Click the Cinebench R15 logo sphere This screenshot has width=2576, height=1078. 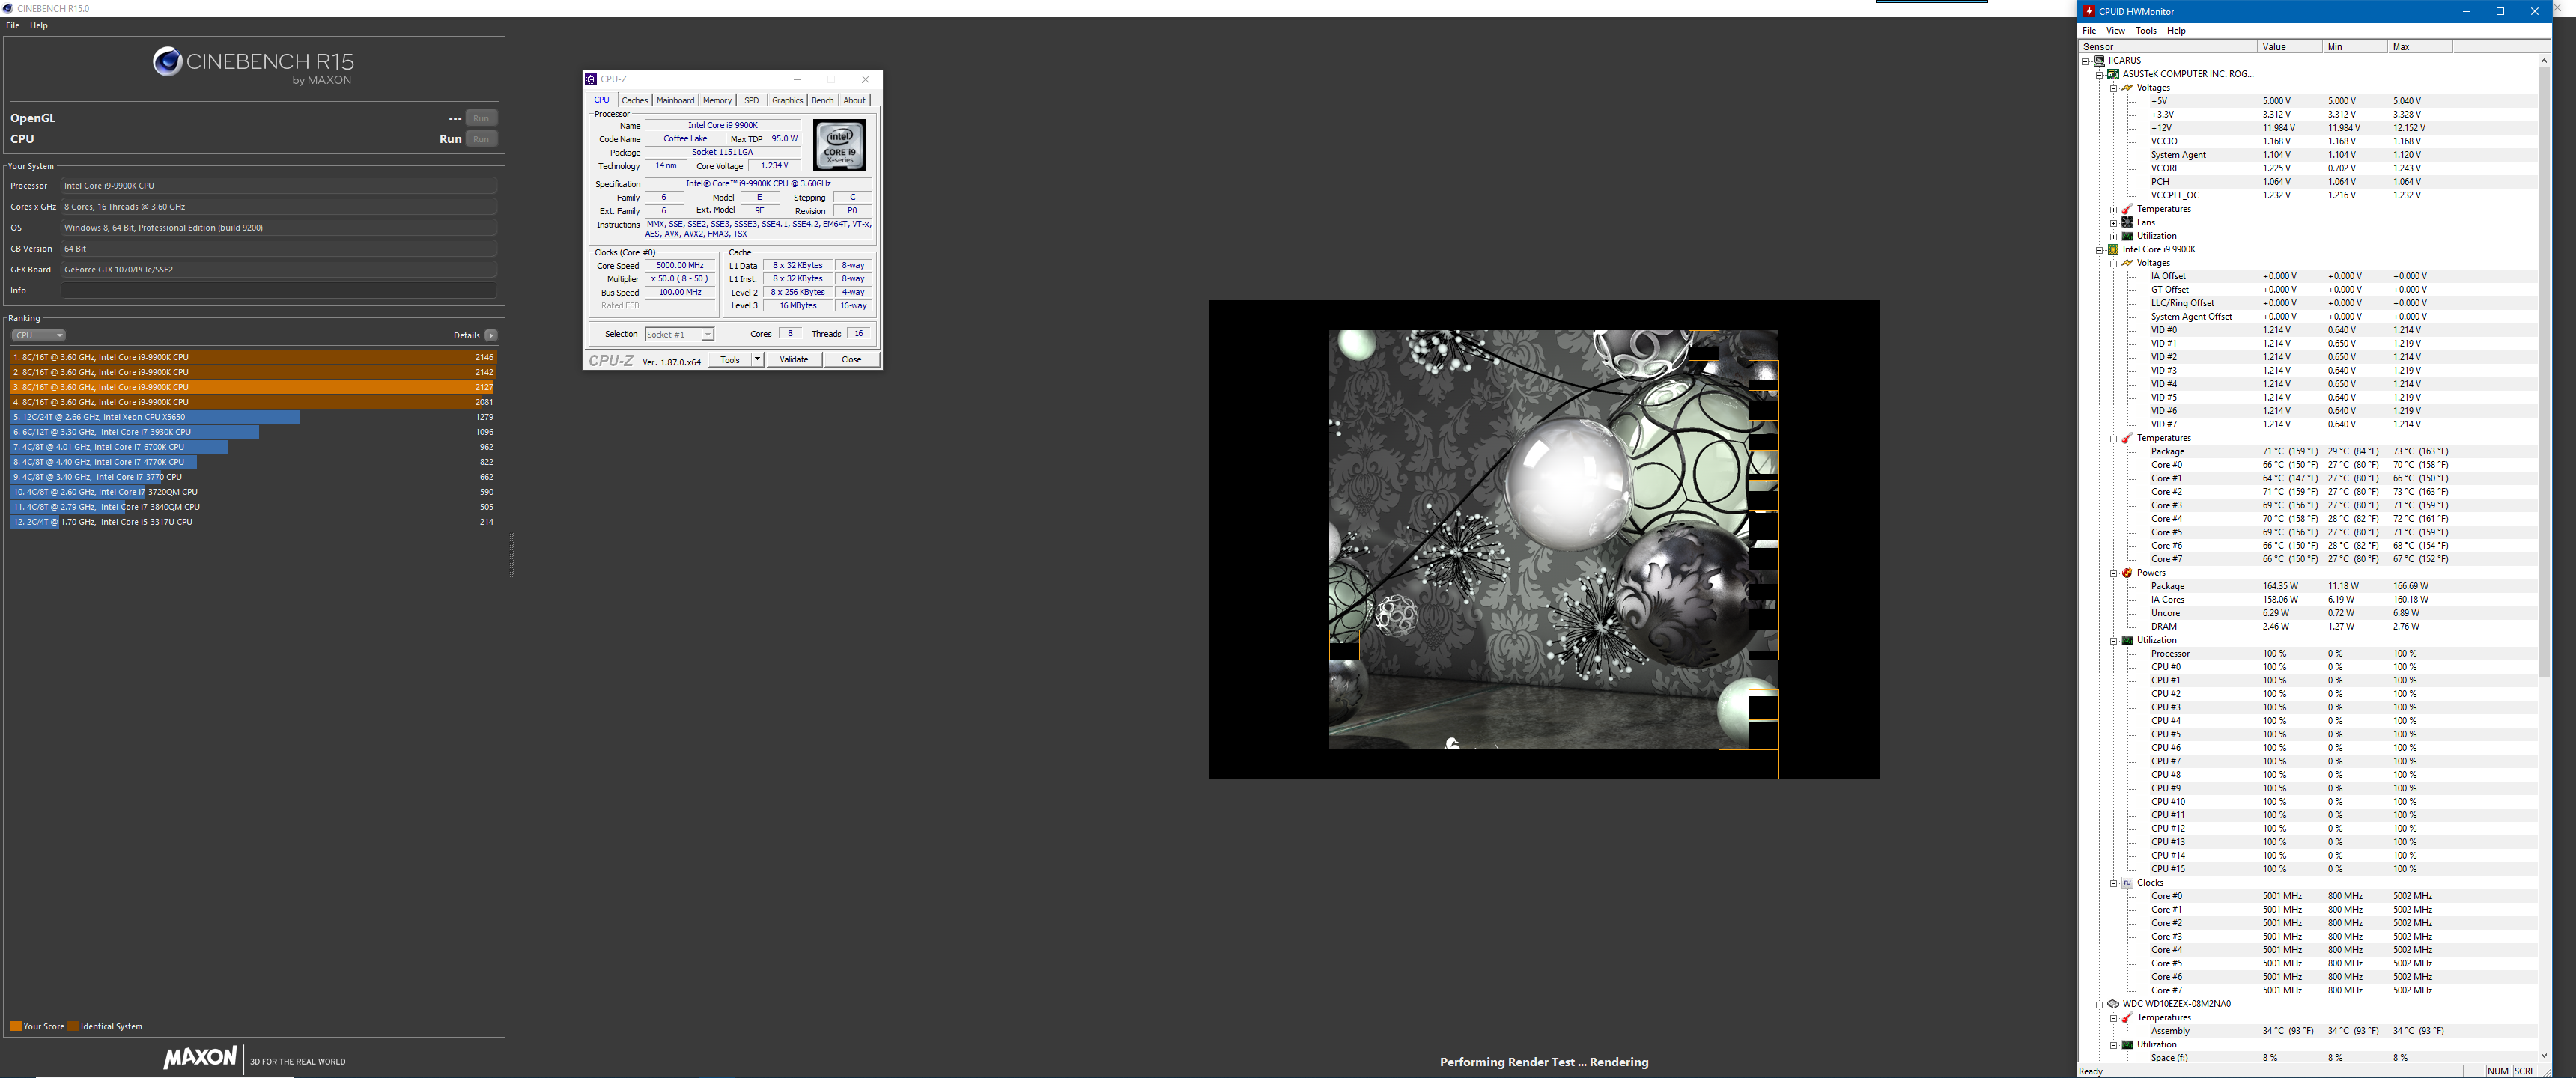tap(166, 62)
